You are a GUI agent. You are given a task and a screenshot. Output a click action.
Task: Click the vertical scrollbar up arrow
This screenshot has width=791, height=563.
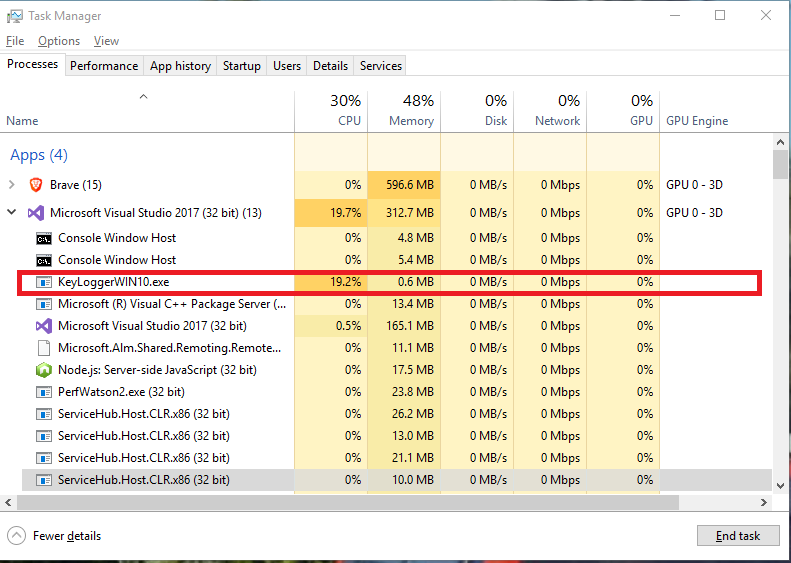[780, 143]
